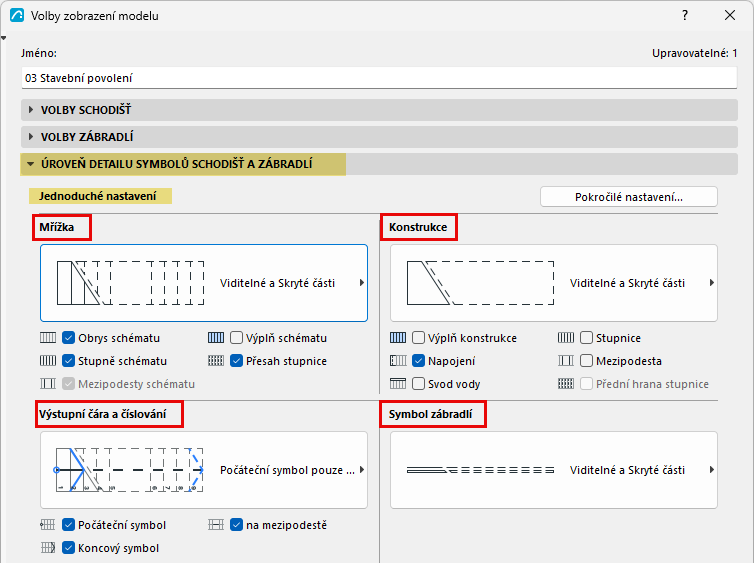Click the Výplň schématu icon
The width and height of the screenshot is (754, 563).
click(216, 338)
